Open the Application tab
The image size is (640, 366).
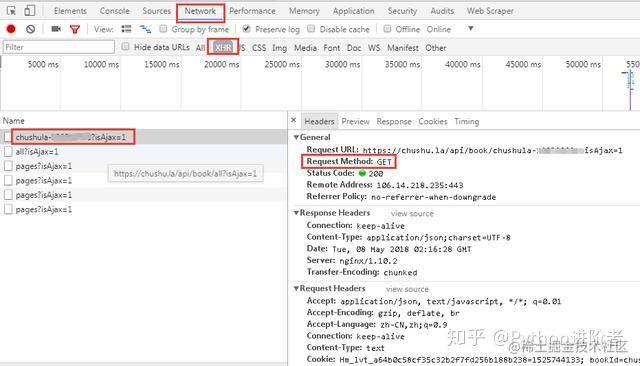click(353, 11)
